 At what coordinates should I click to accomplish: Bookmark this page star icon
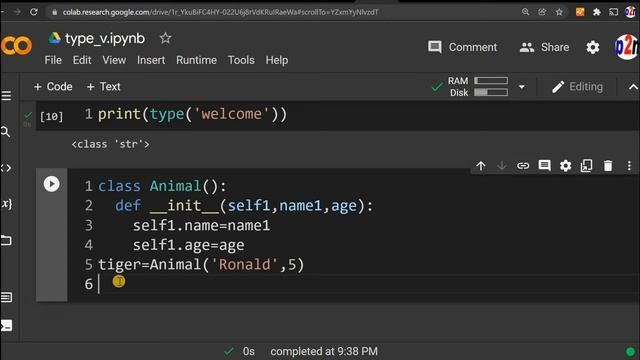click(x=559, y=12)
